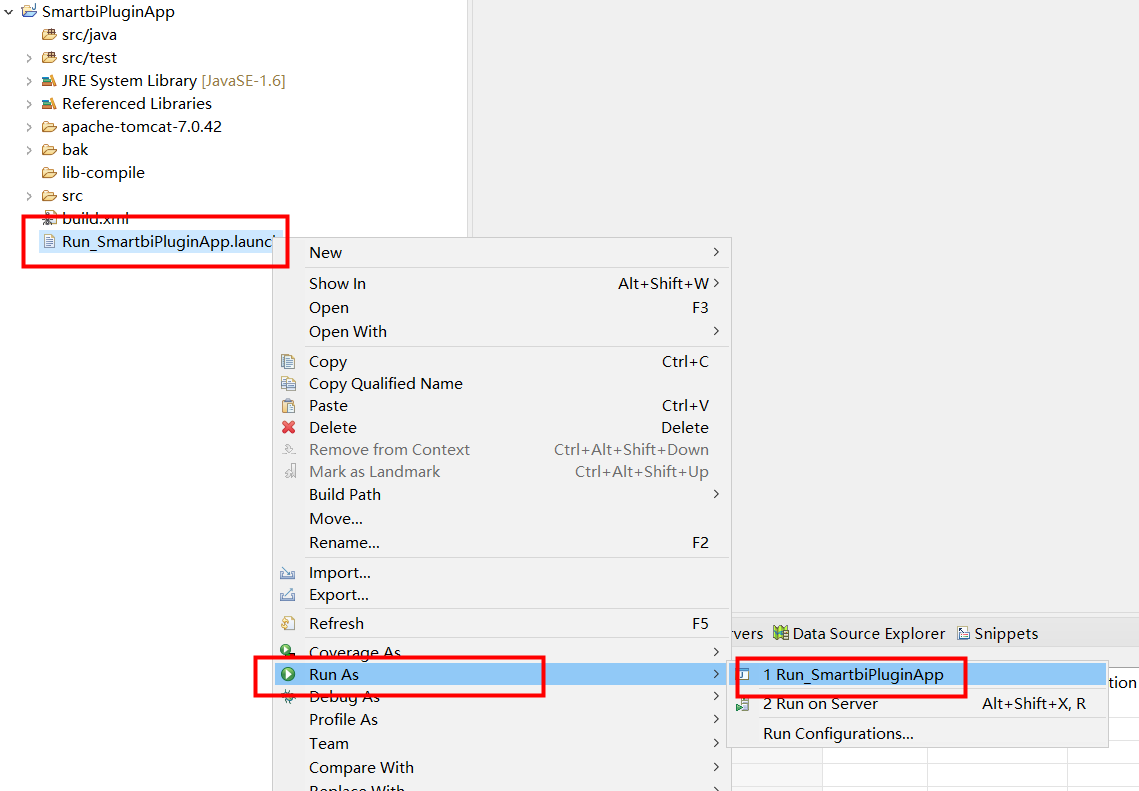This screenshot has width=1139, height=791.
Task: Click the Alt+Shift+X, R shortcut text
Action: pyautogui.click(x=1034, y=704)
